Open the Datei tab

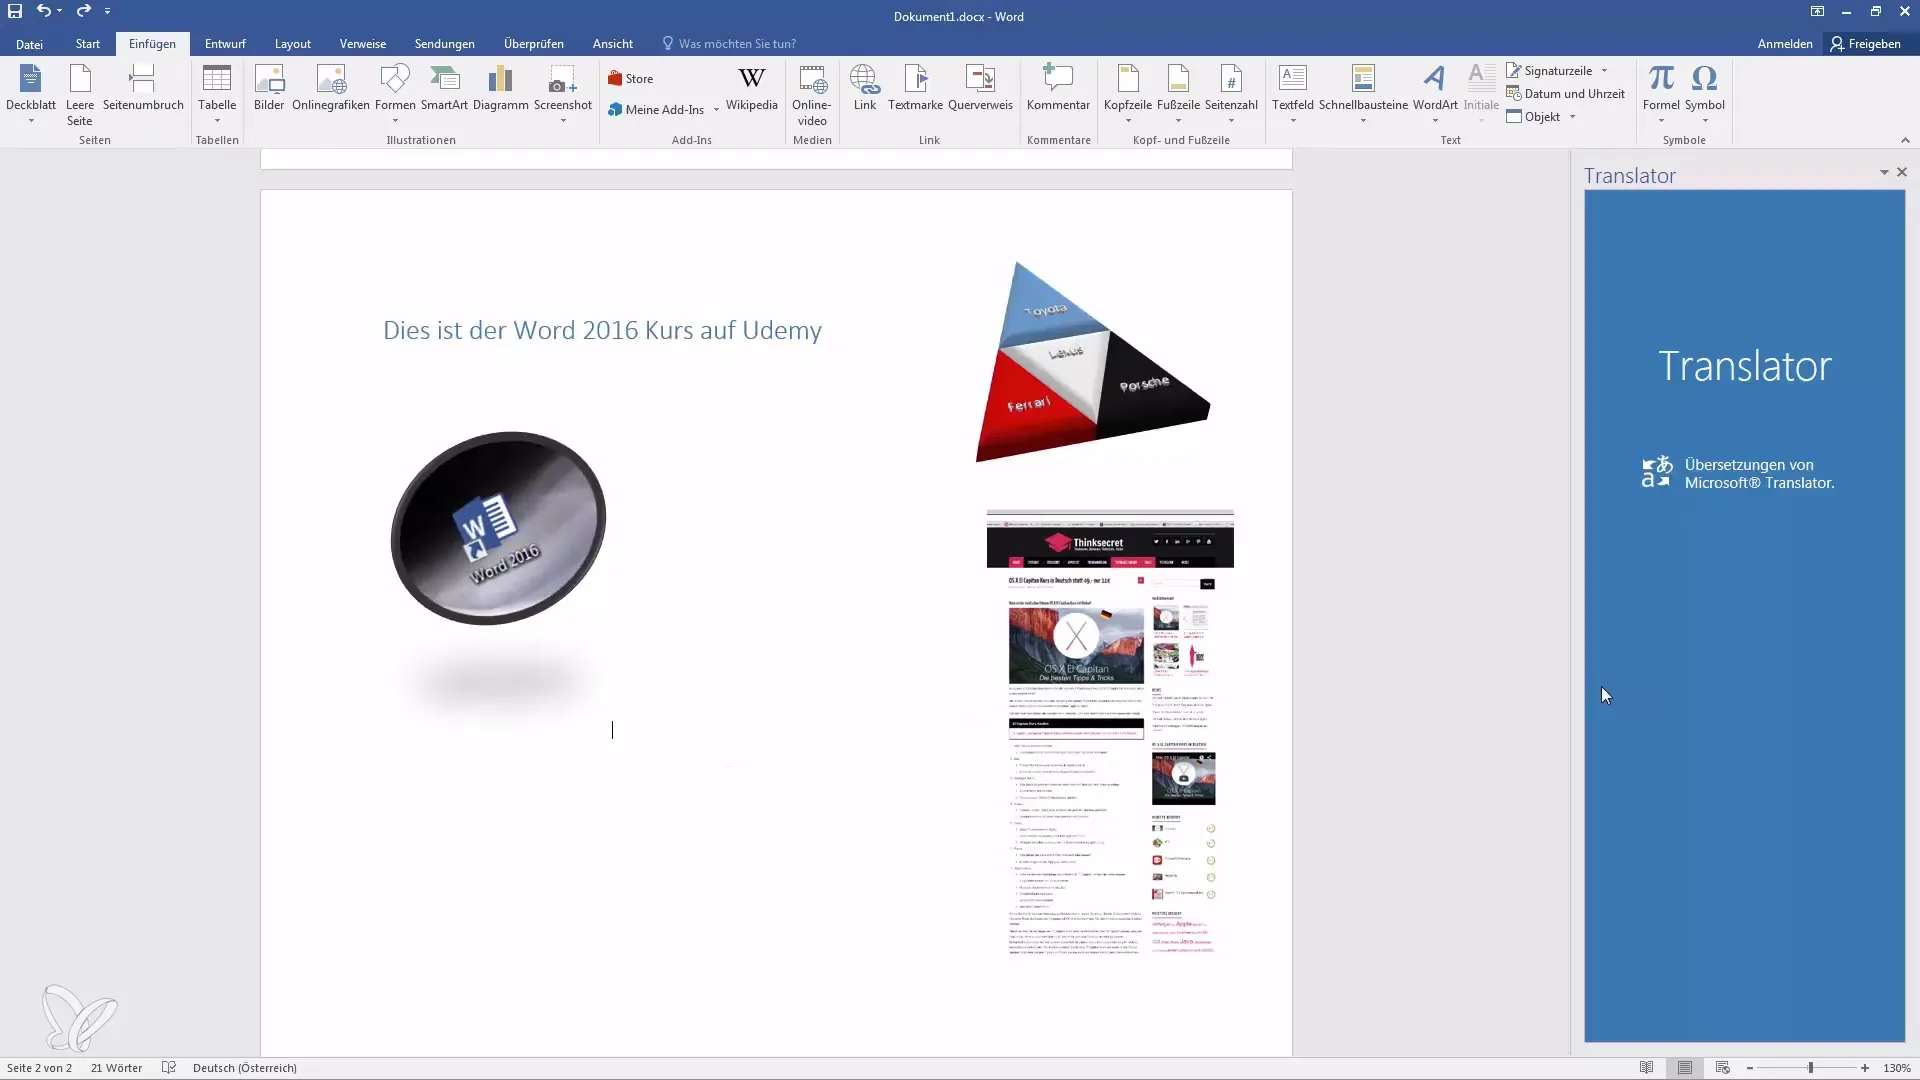[29, 44]
